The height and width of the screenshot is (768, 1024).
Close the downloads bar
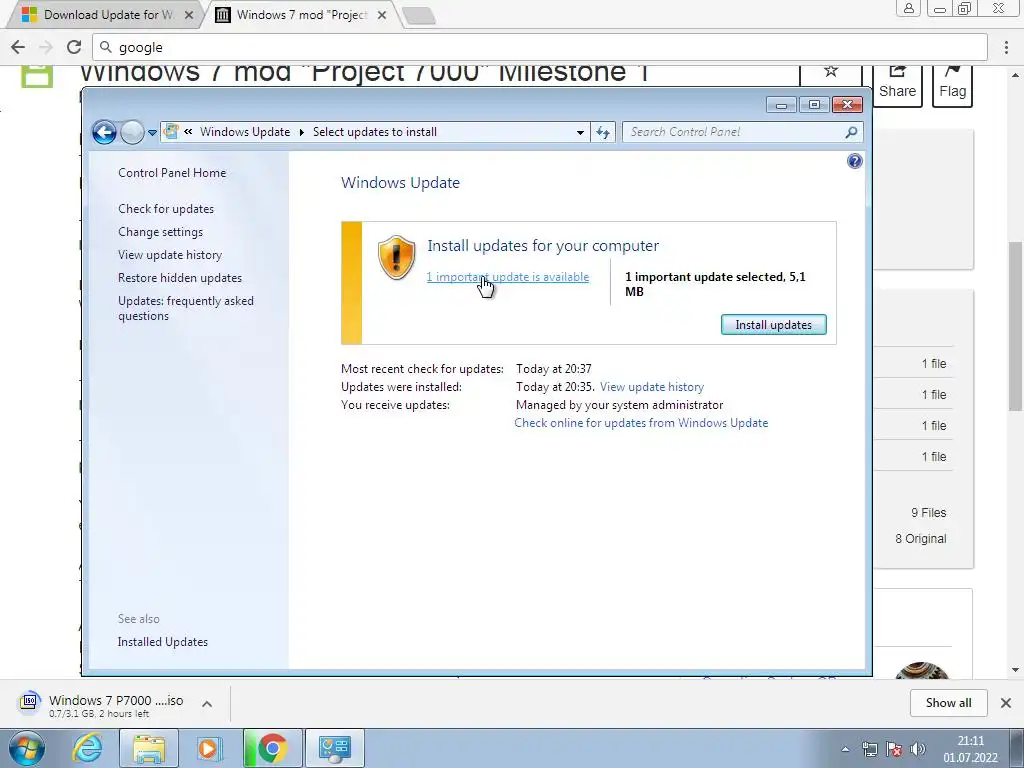coord(1006,703)
